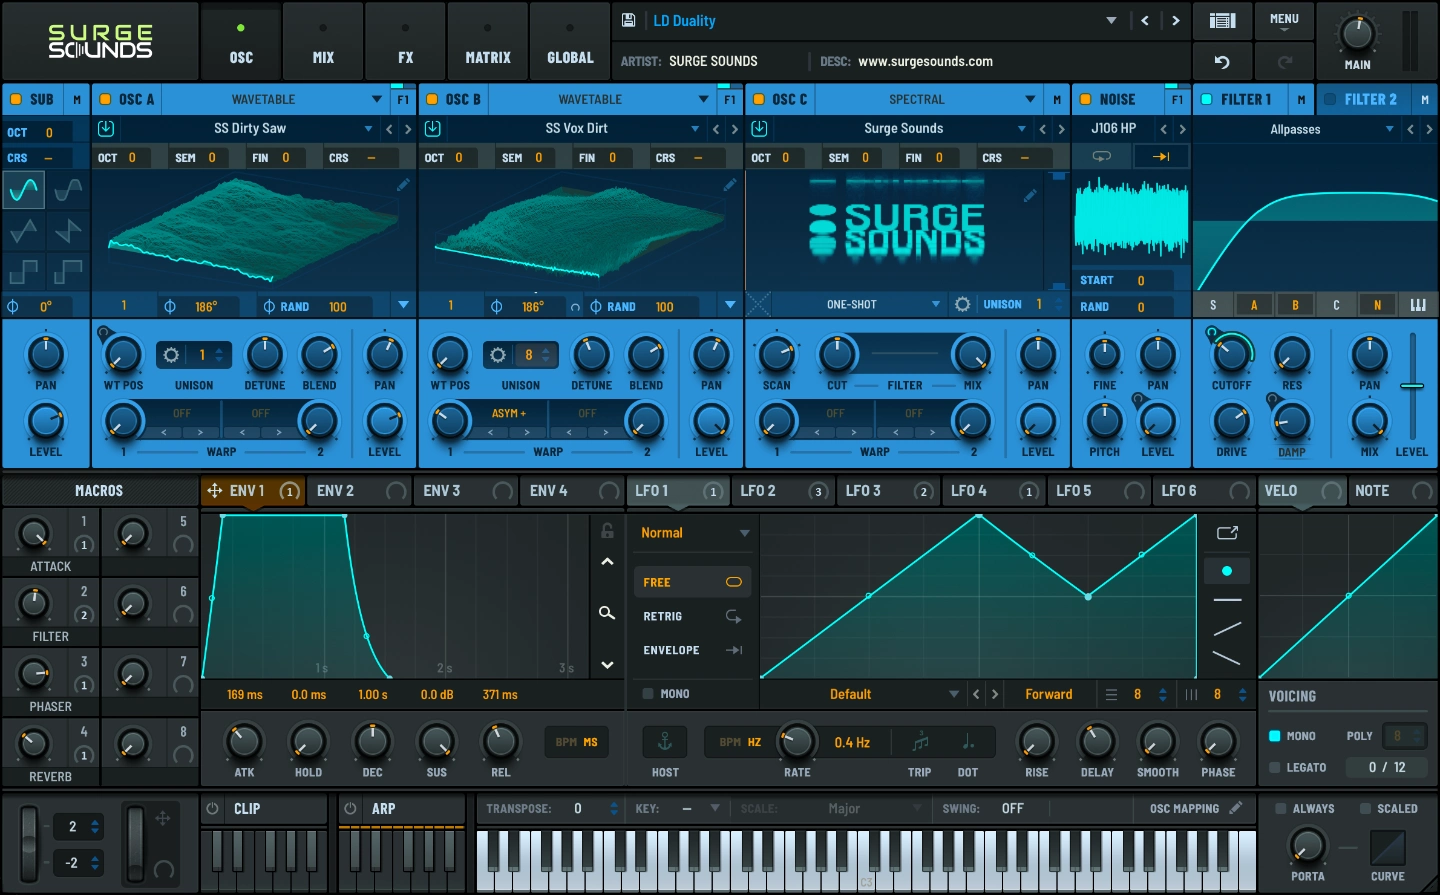The height and width of the screenshot is (895, 1440).
Task: Open the preset name dropdown arrow
Action: (1111, 20)
